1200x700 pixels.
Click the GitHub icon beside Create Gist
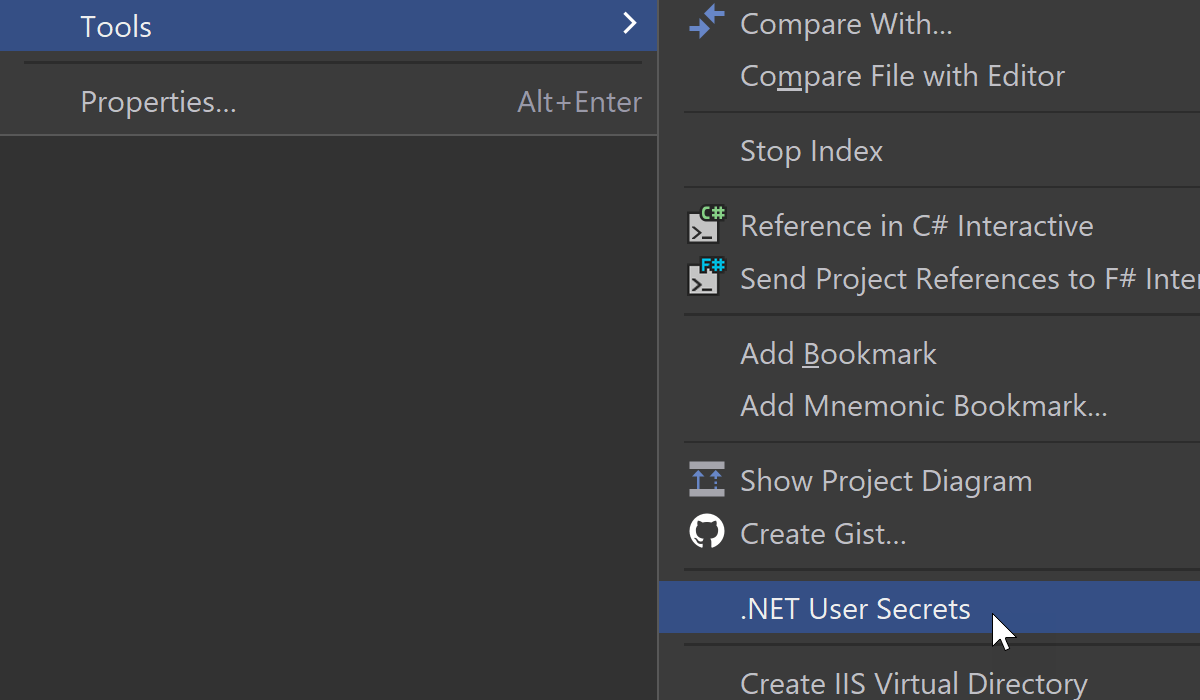[x=707, y=532]
